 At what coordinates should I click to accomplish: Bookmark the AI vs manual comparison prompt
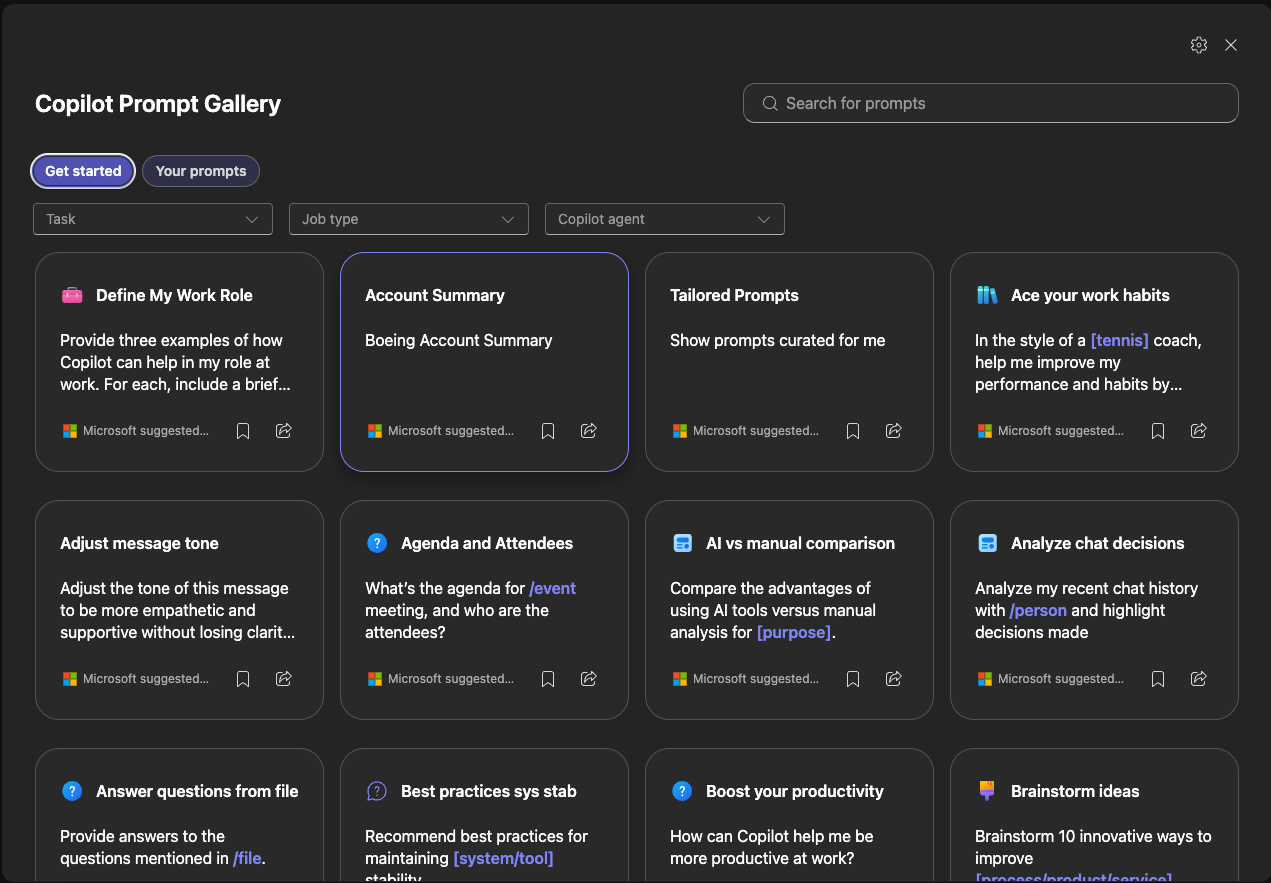pyautogui.click(x=853, y=679)
